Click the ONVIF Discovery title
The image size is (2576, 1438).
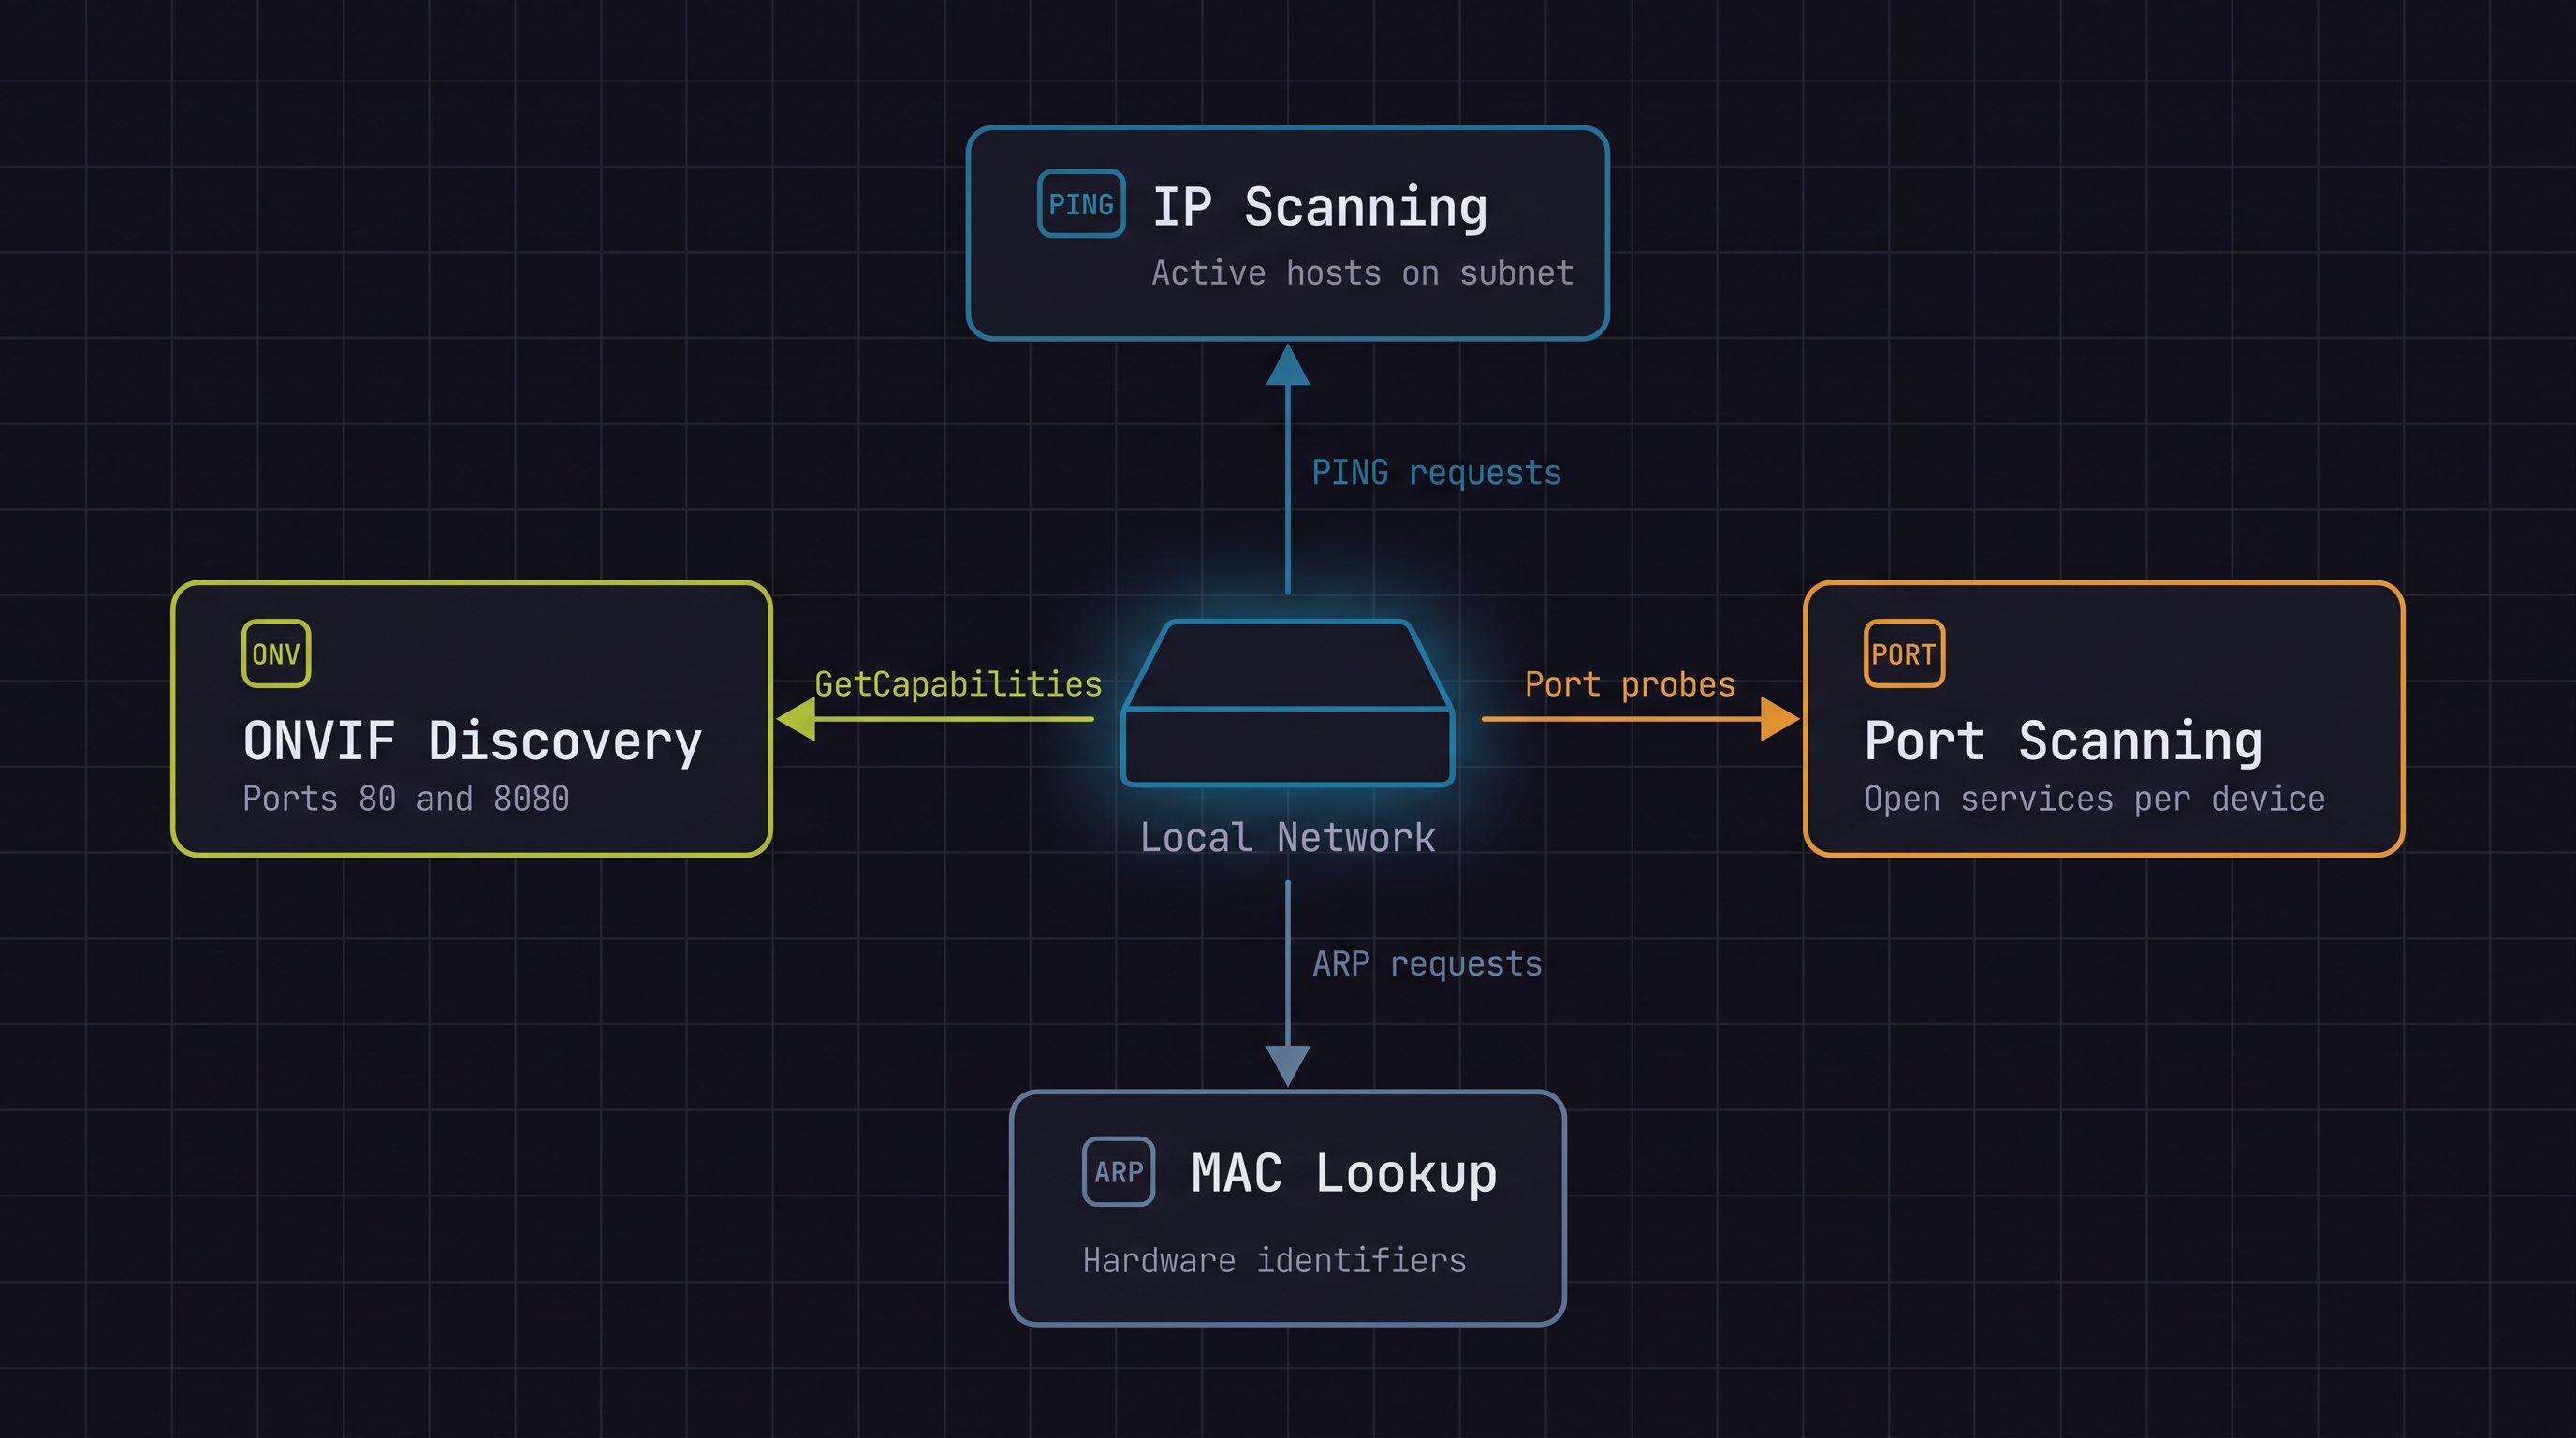(472, 742)
